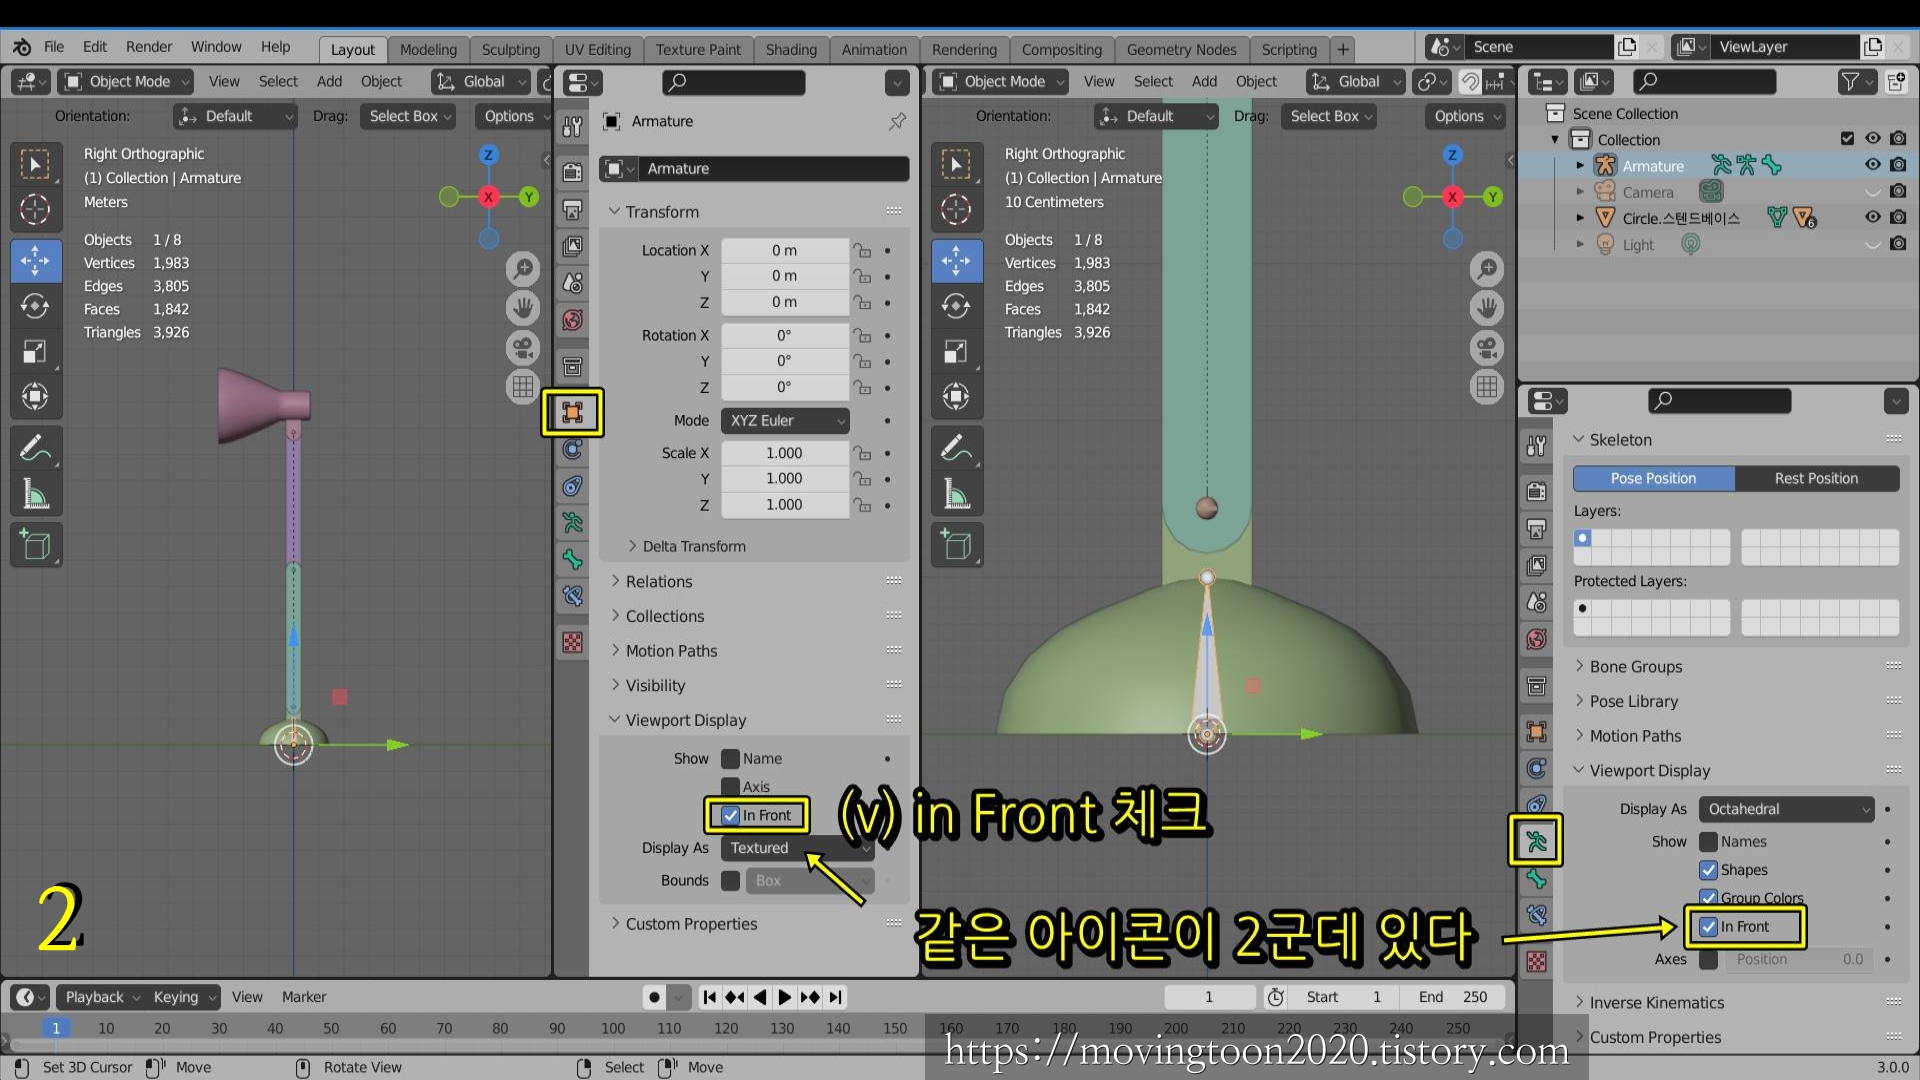Open Object Mode dropdown in left viewport

pos(125,82)
